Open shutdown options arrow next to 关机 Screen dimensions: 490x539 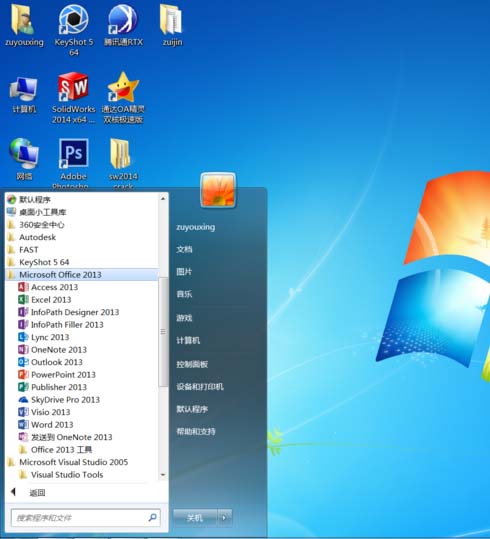[225, 517]
